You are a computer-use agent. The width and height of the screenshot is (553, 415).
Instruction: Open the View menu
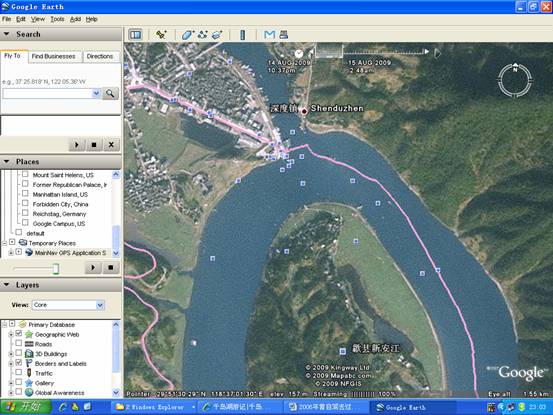38,19
